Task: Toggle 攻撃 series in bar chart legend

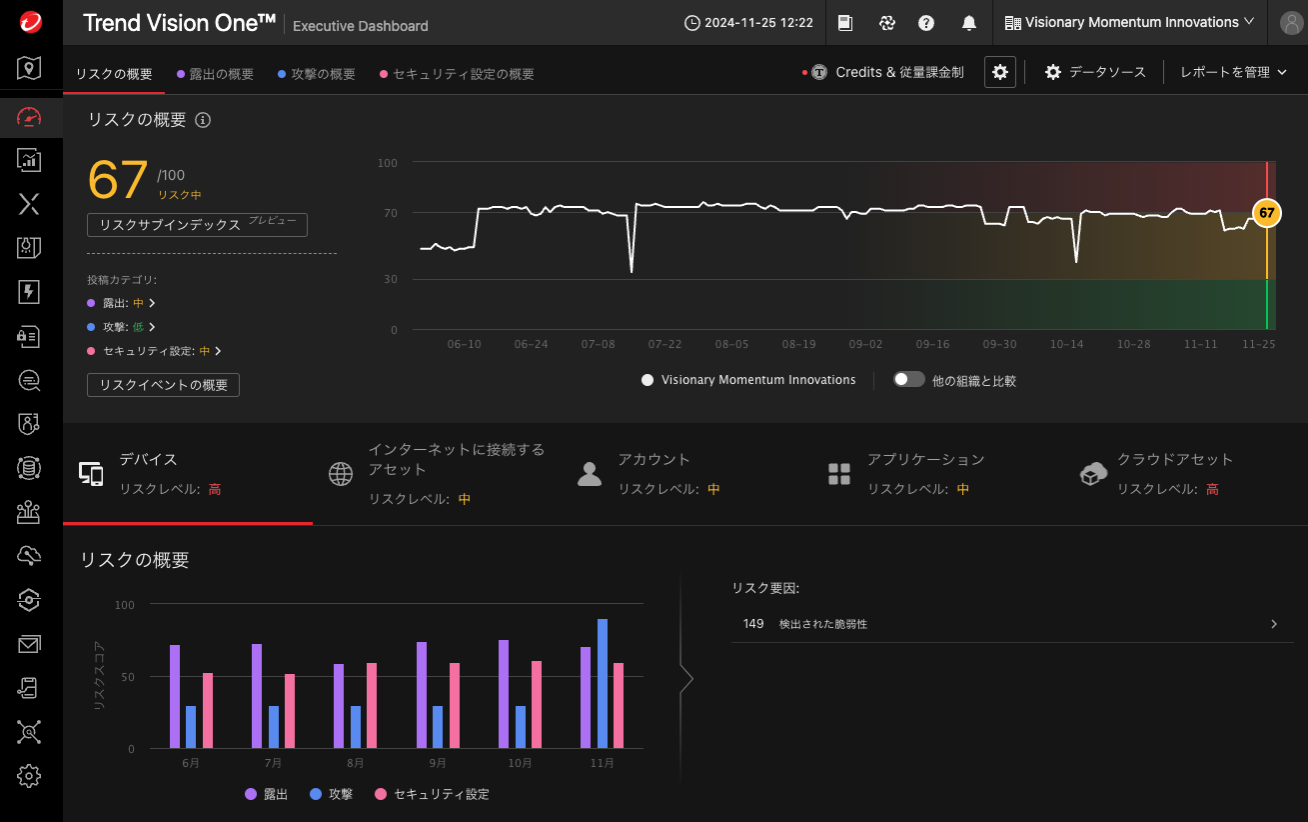Action: point(330,794)
